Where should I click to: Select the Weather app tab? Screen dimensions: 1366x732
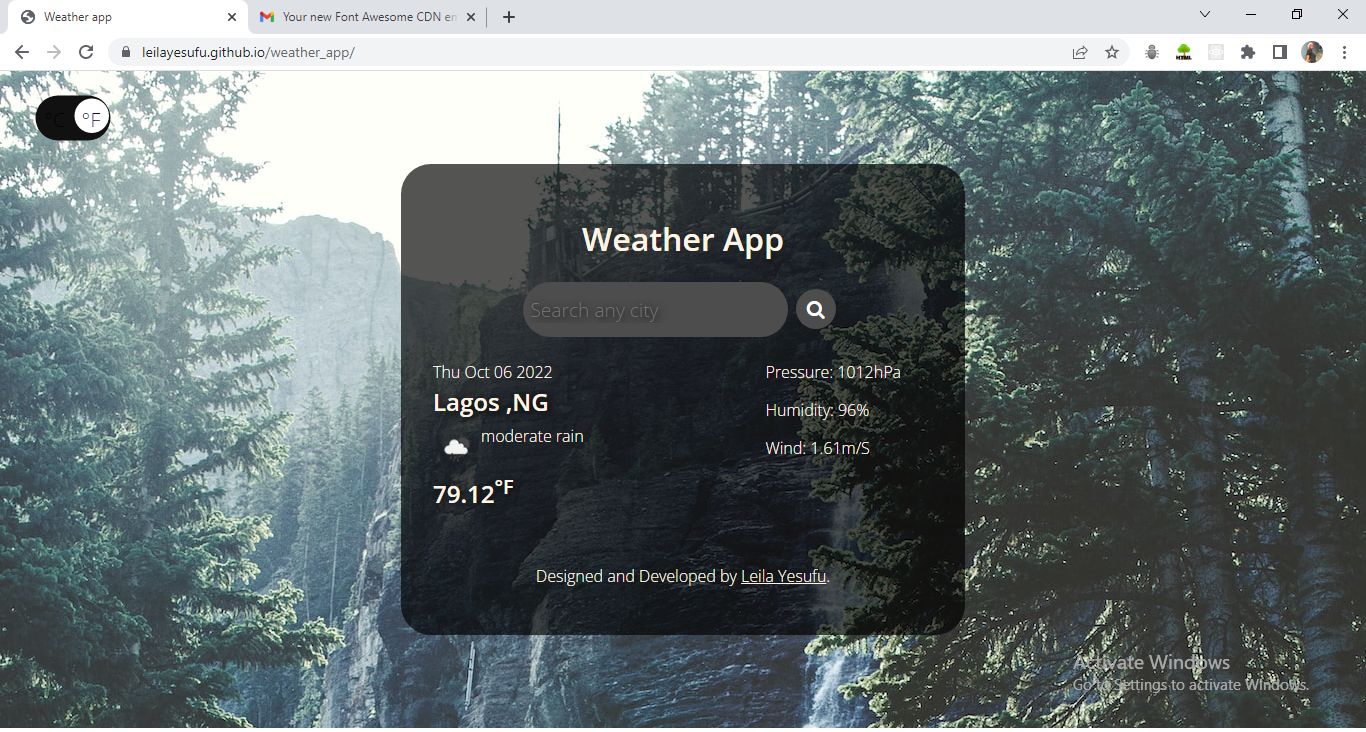120,17
